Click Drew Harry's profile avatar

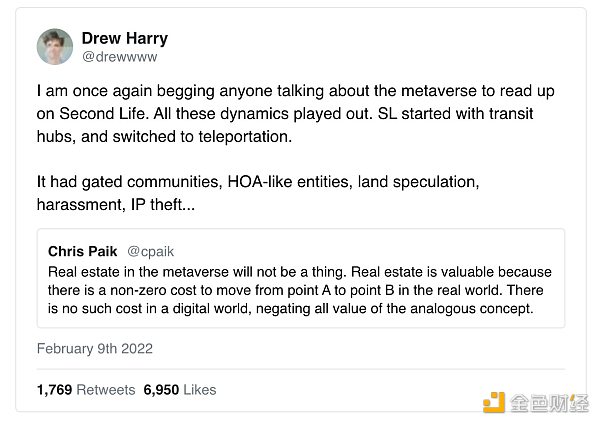click(x=55, y=47)
